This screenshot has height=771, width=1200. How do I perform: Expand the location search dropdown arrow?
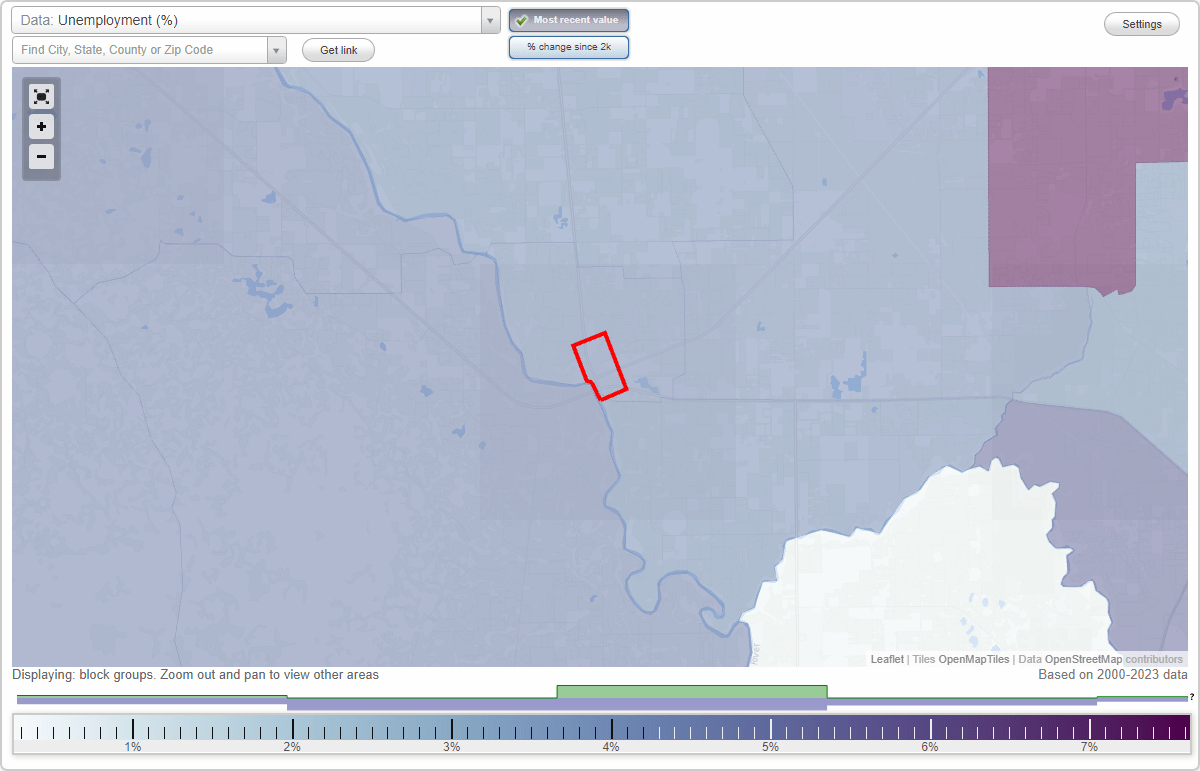(x=277, y=50)
